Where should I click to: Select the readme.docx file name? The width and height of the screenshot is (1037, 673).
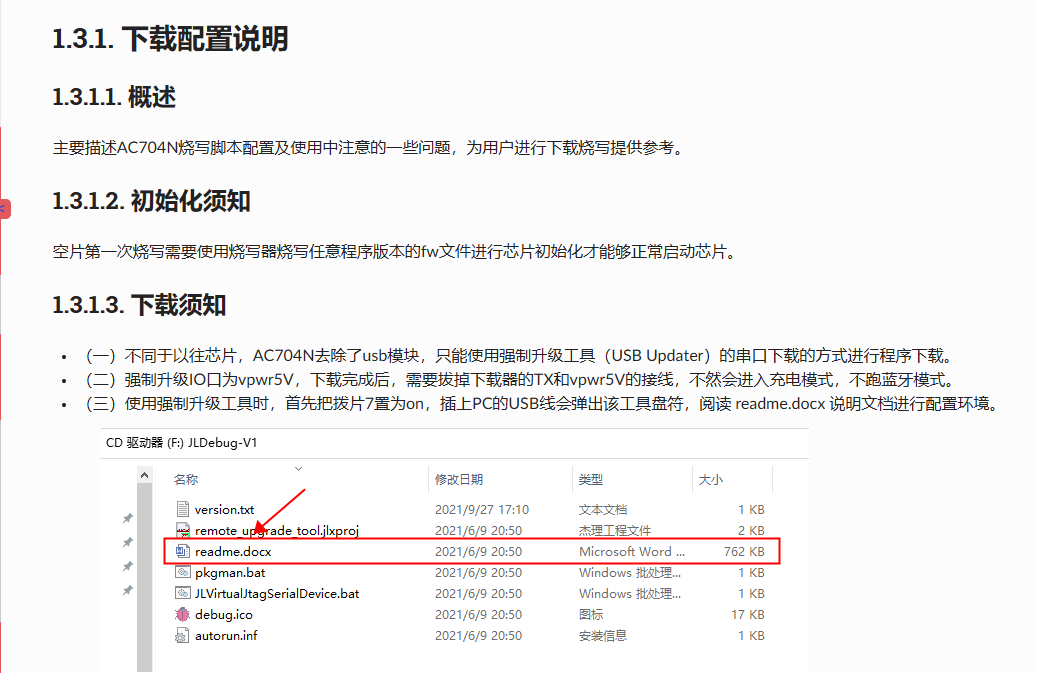click(233, 551)
